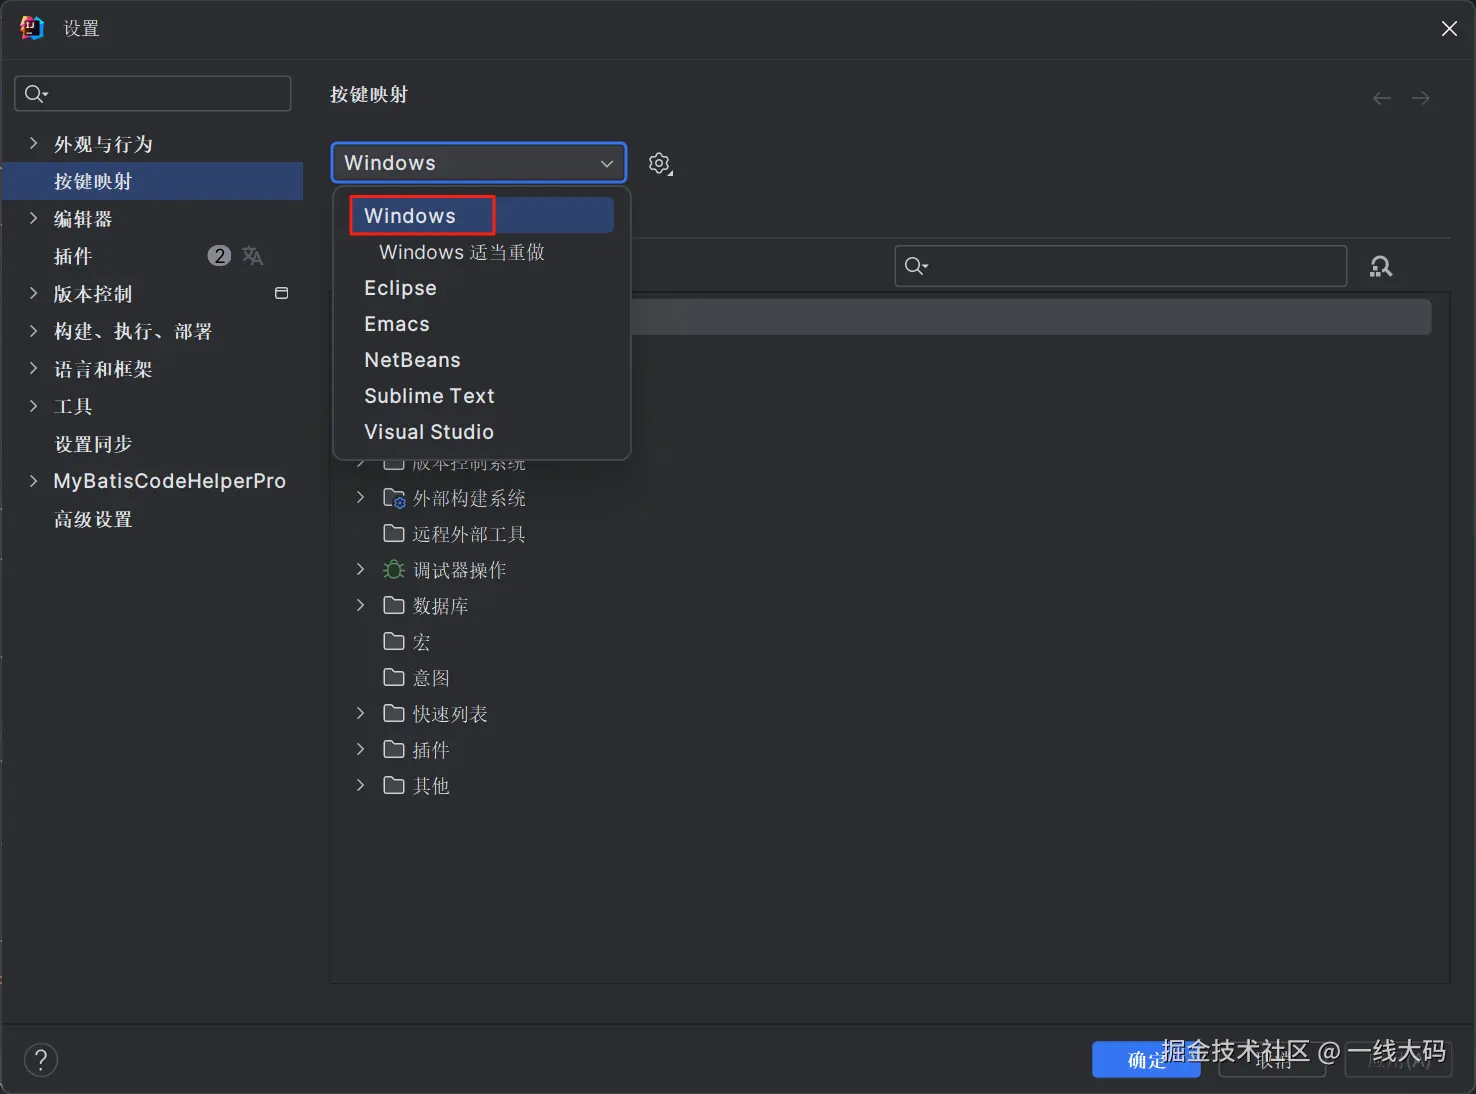The height and width of the screenshot is (1094, 1476).
Task: Expand the 调试器操作 tree node
Action: click(x=361, y=570)
